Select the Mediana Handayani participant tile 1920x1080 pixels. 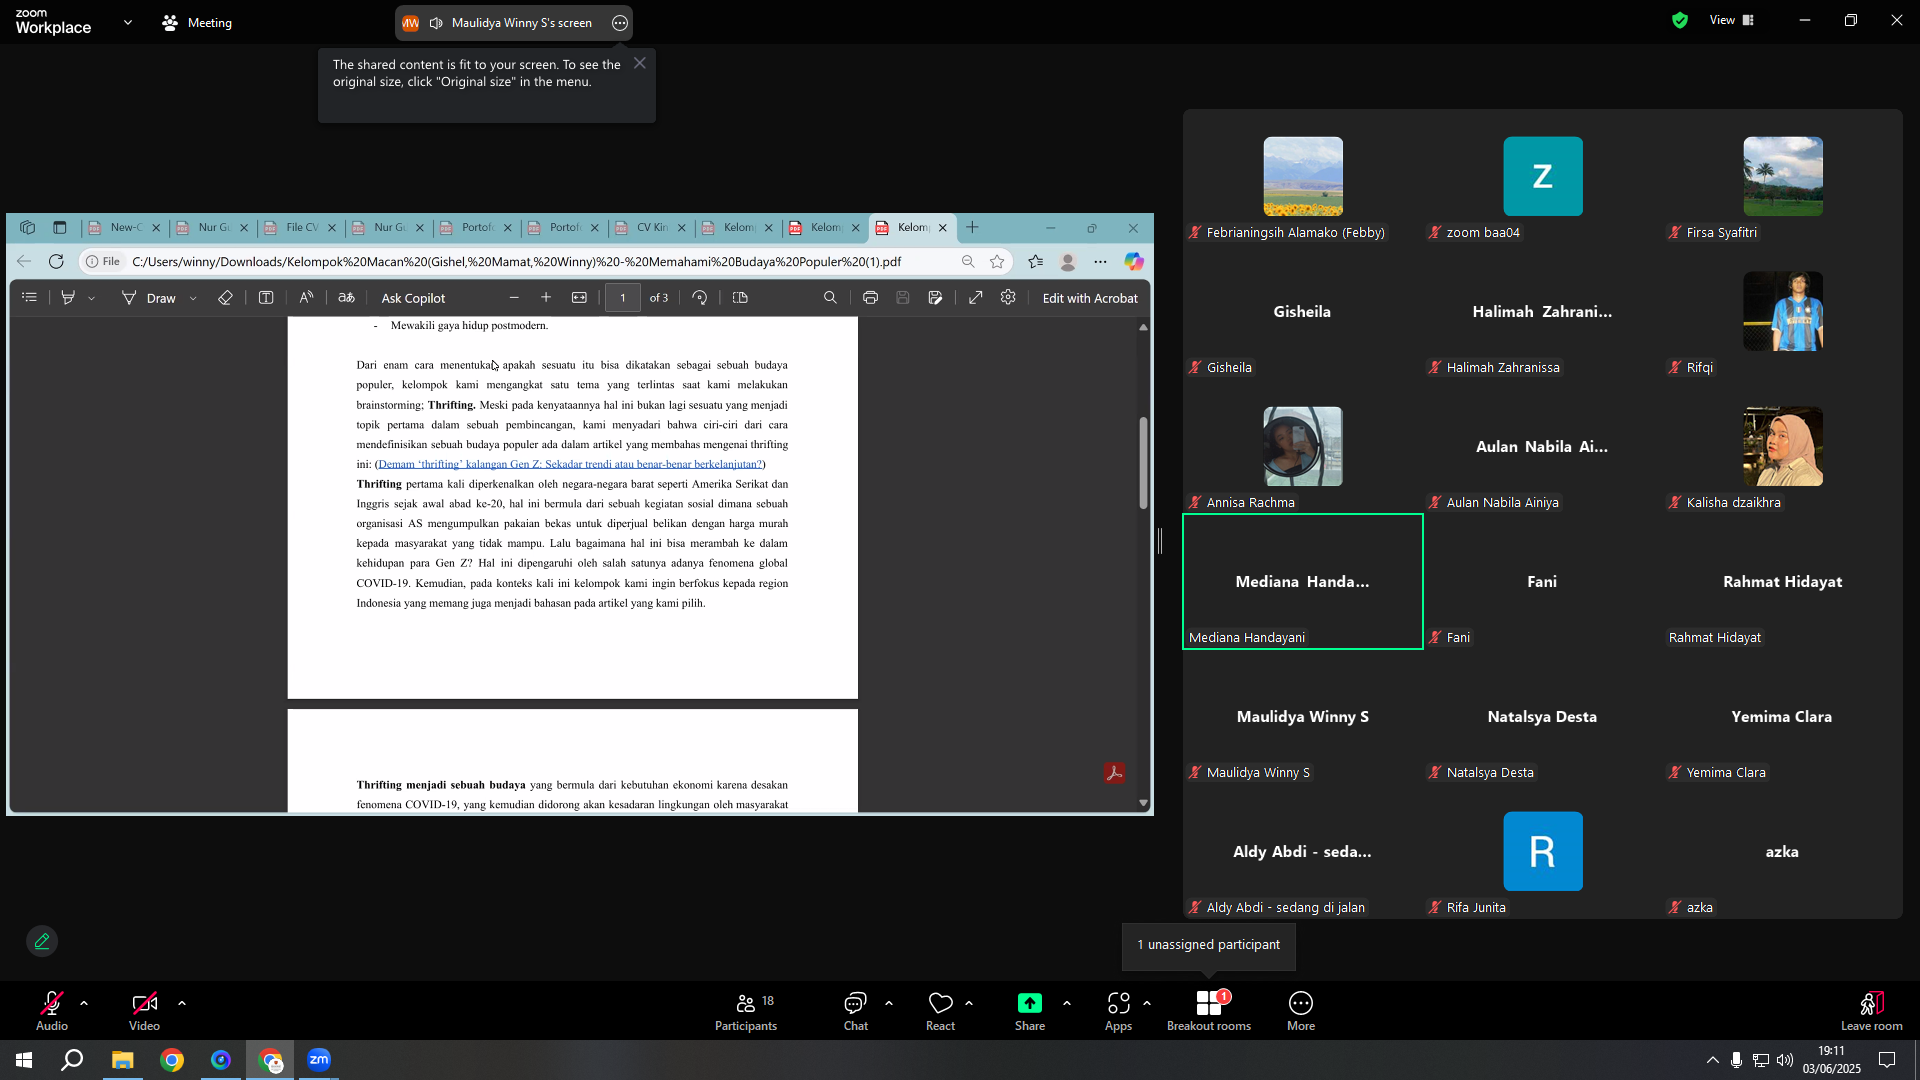point(1302,582)
